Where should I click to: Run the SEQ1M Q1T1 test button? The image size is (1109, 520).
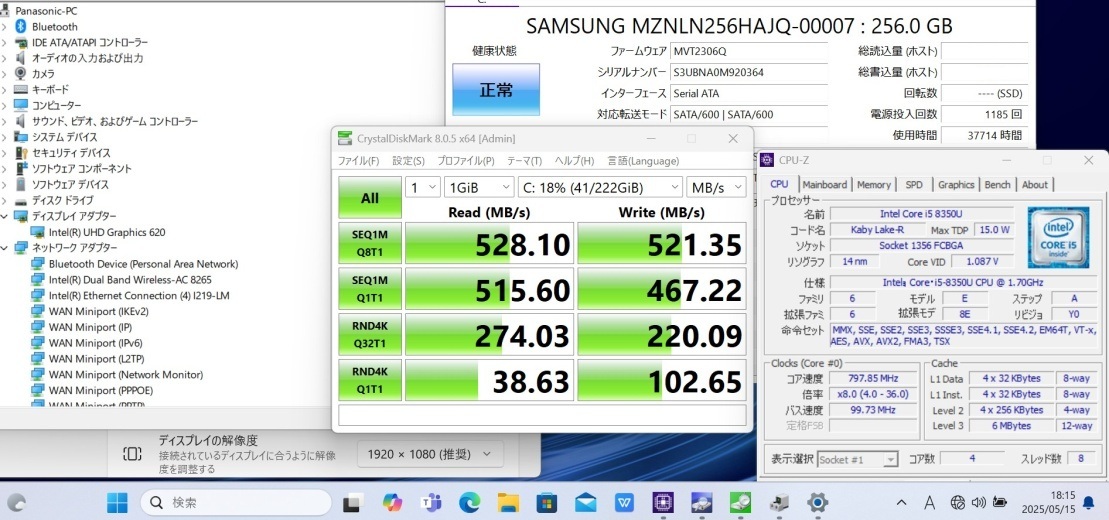click(370, 289)
